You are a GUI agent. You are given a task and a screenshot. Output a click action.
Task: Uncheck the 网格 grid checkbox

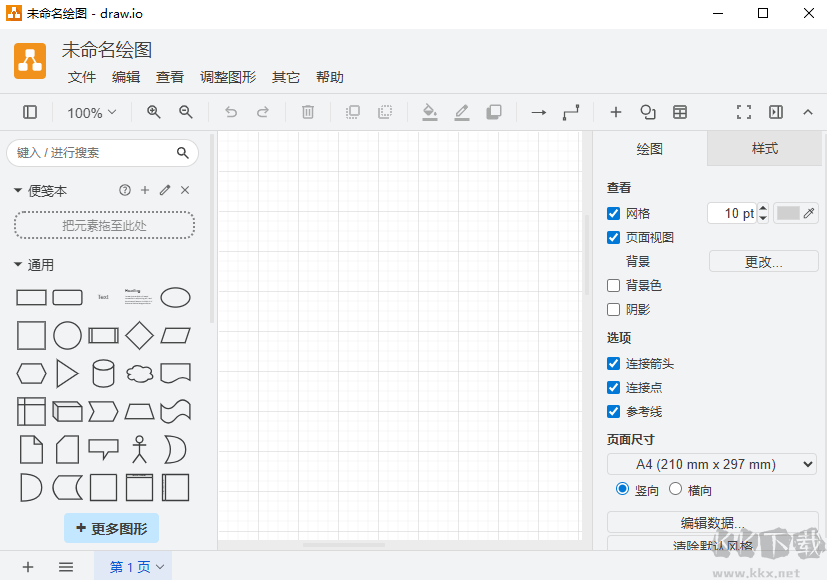[613, 214]
